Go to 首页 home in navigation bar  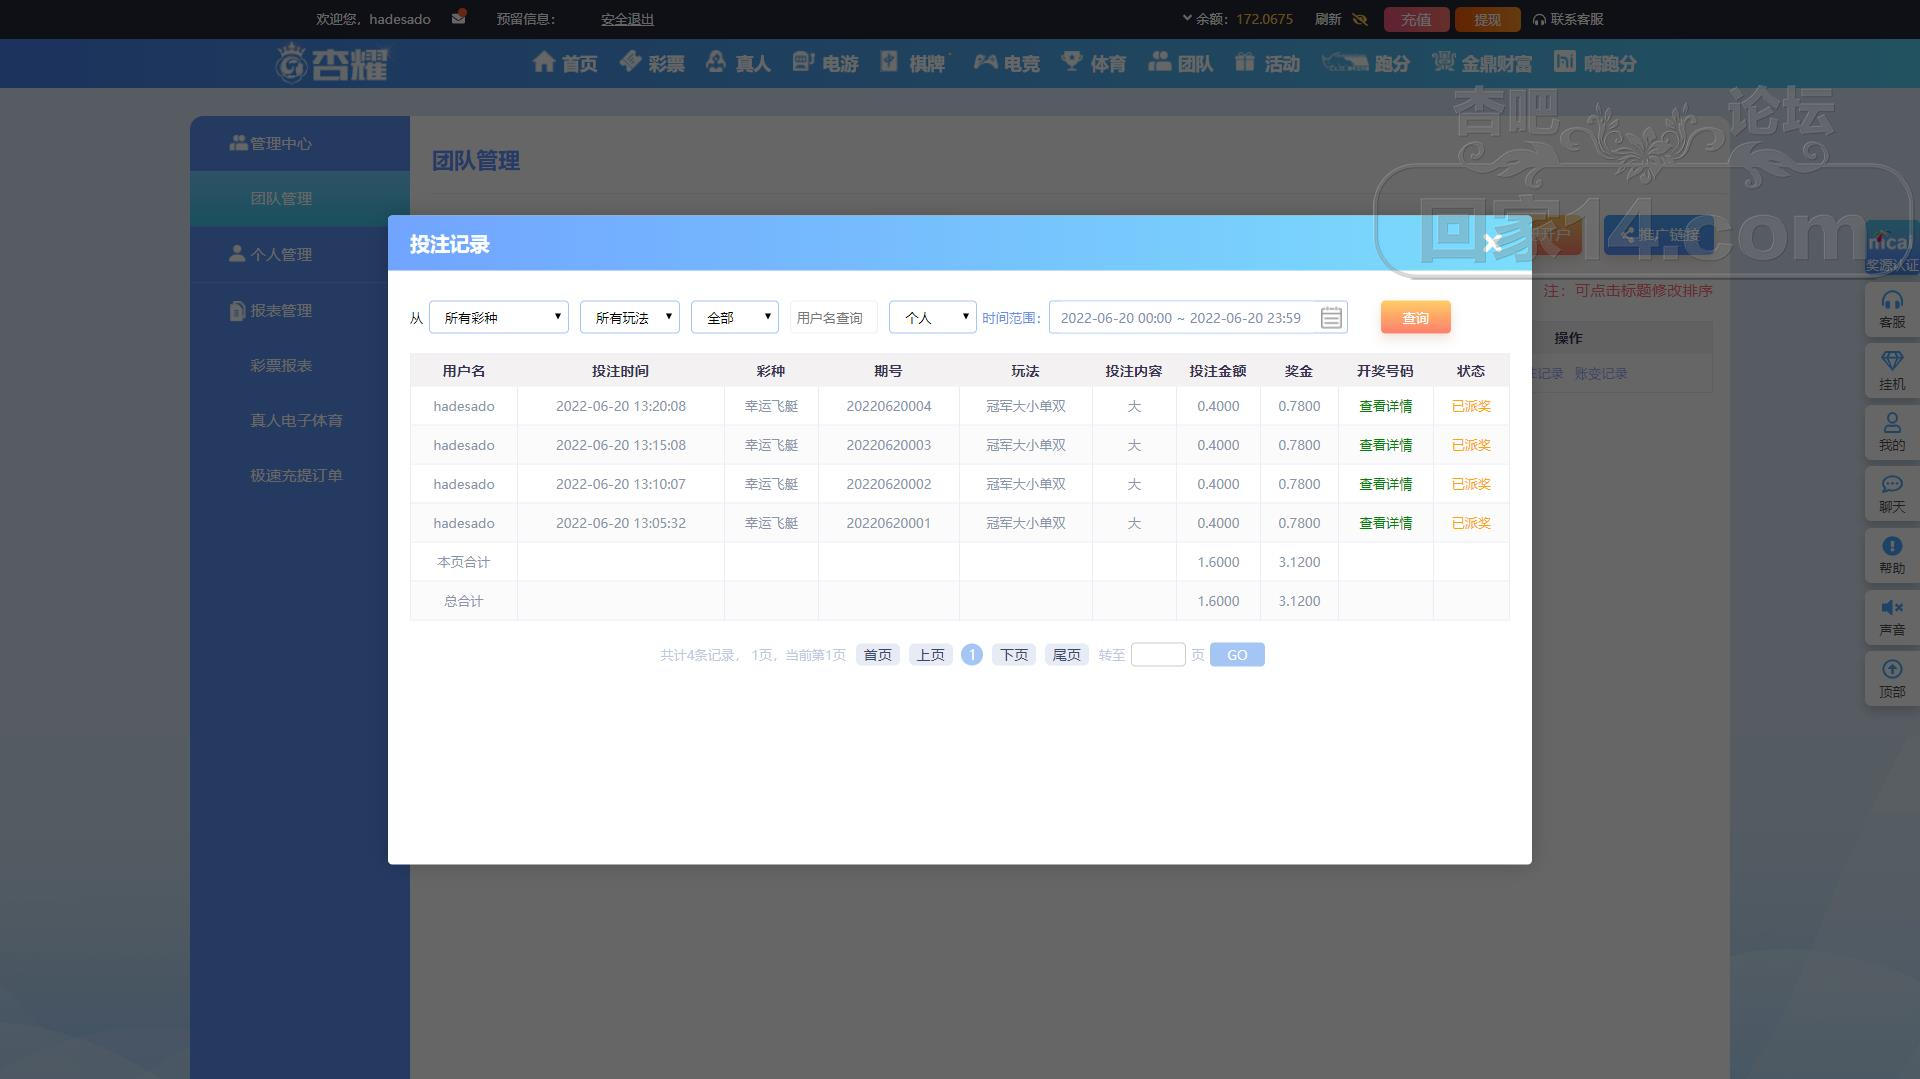[x=565, y=63]
